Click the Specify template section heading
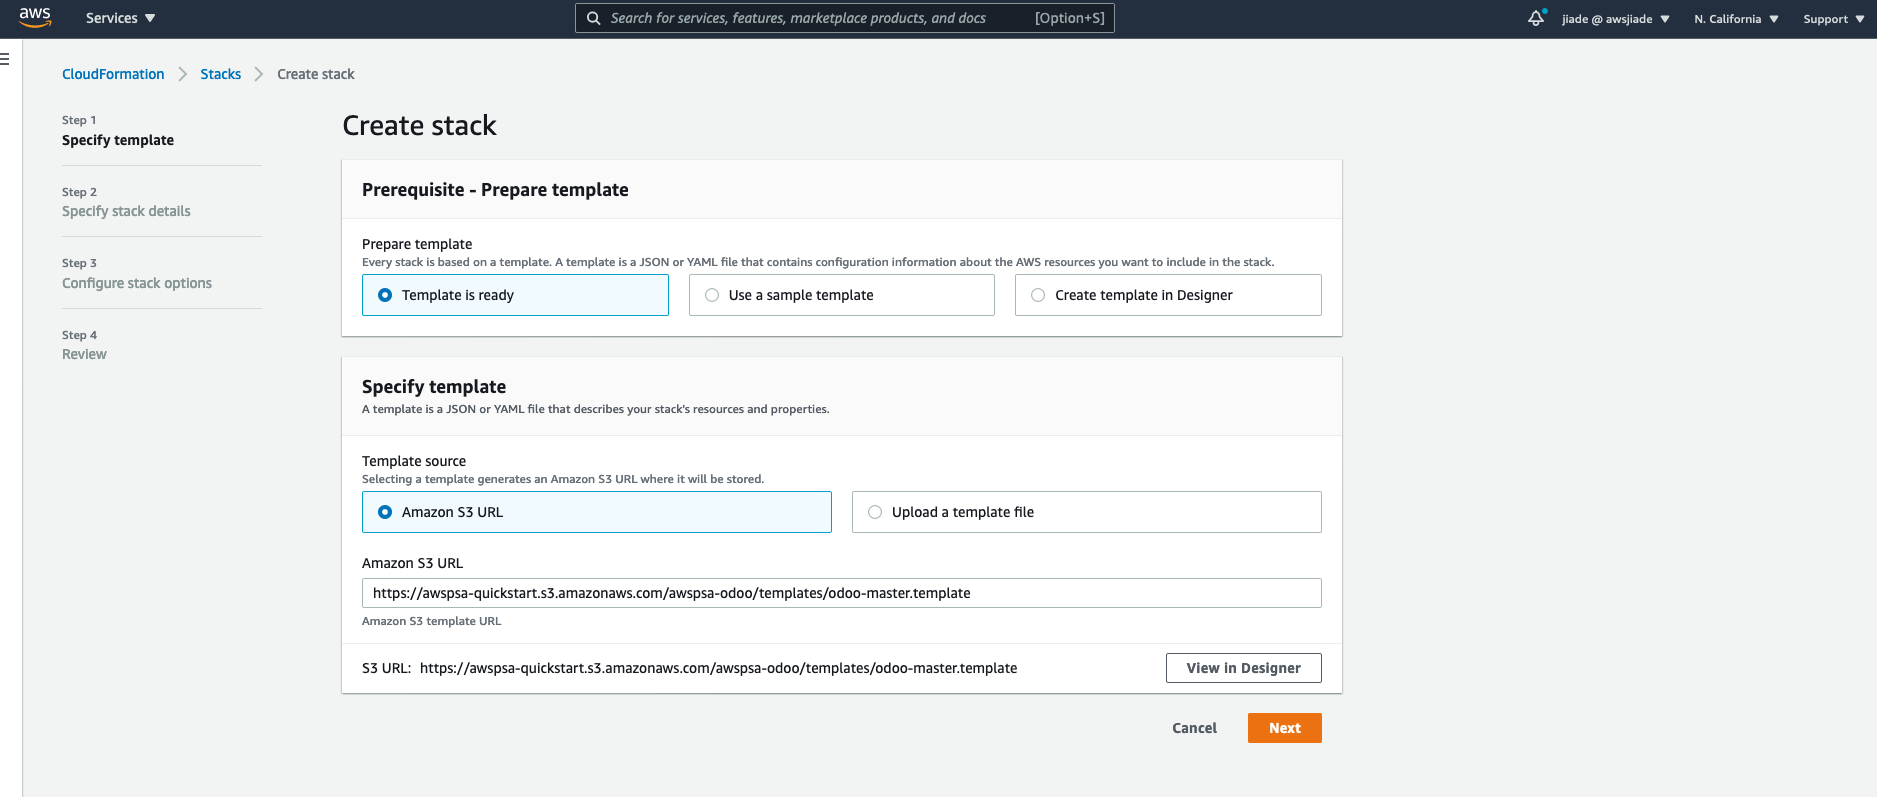This screenshot has width=1877, height=797. coord(434,387)
